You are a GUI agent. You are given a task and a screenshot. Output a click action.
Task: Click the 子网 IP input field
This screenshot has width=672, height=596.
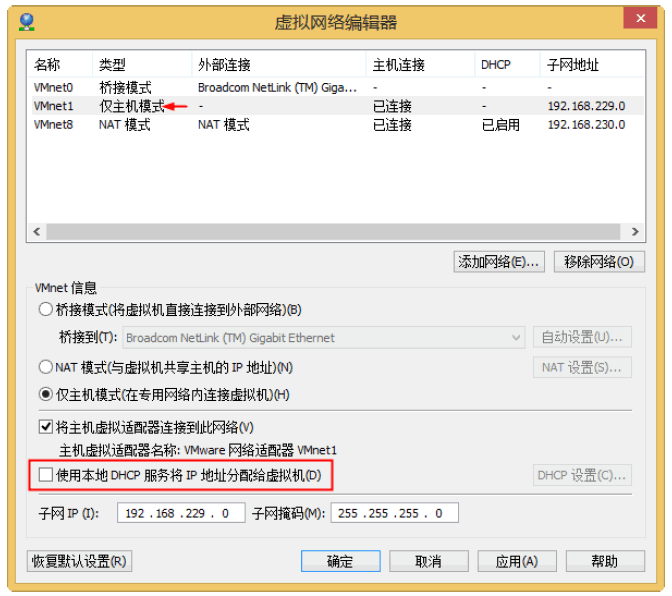181,513
